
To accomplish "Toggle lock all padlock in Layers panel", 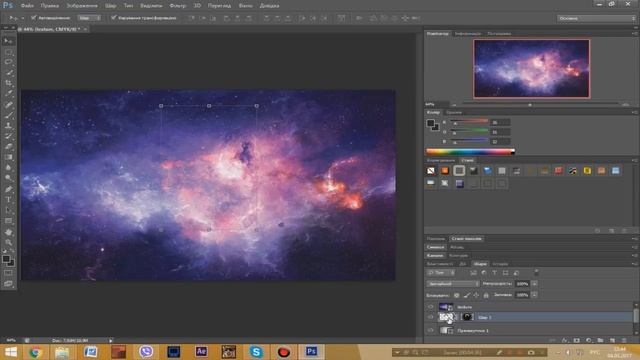I will tap(486, 295).
